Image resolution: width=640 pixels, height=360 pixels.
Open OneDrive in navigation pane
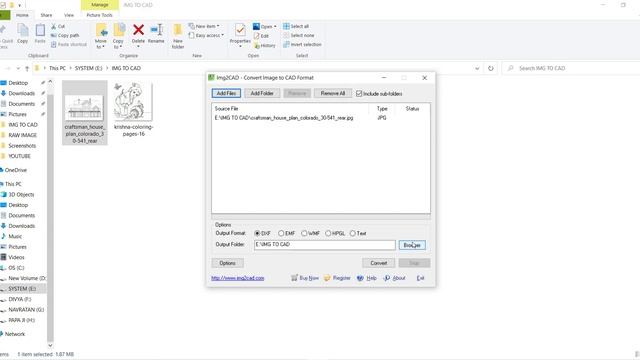tap(16, 170)
